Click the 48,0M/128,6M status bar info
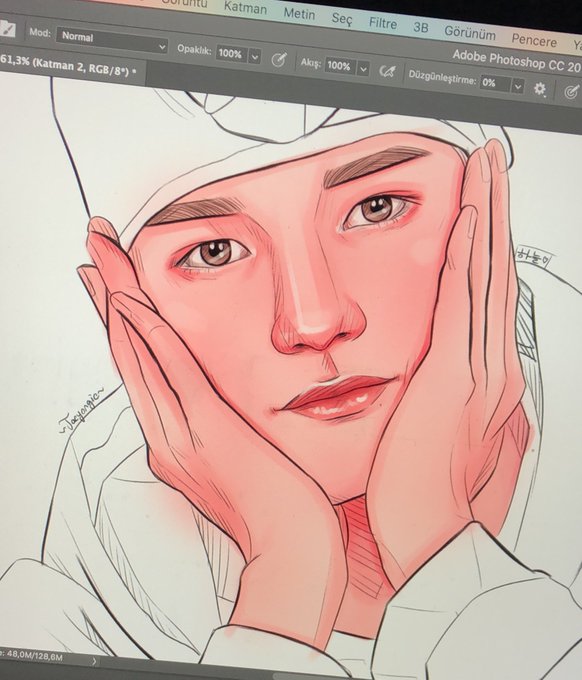Screen dimensions: 582x680 click(35, 656)
